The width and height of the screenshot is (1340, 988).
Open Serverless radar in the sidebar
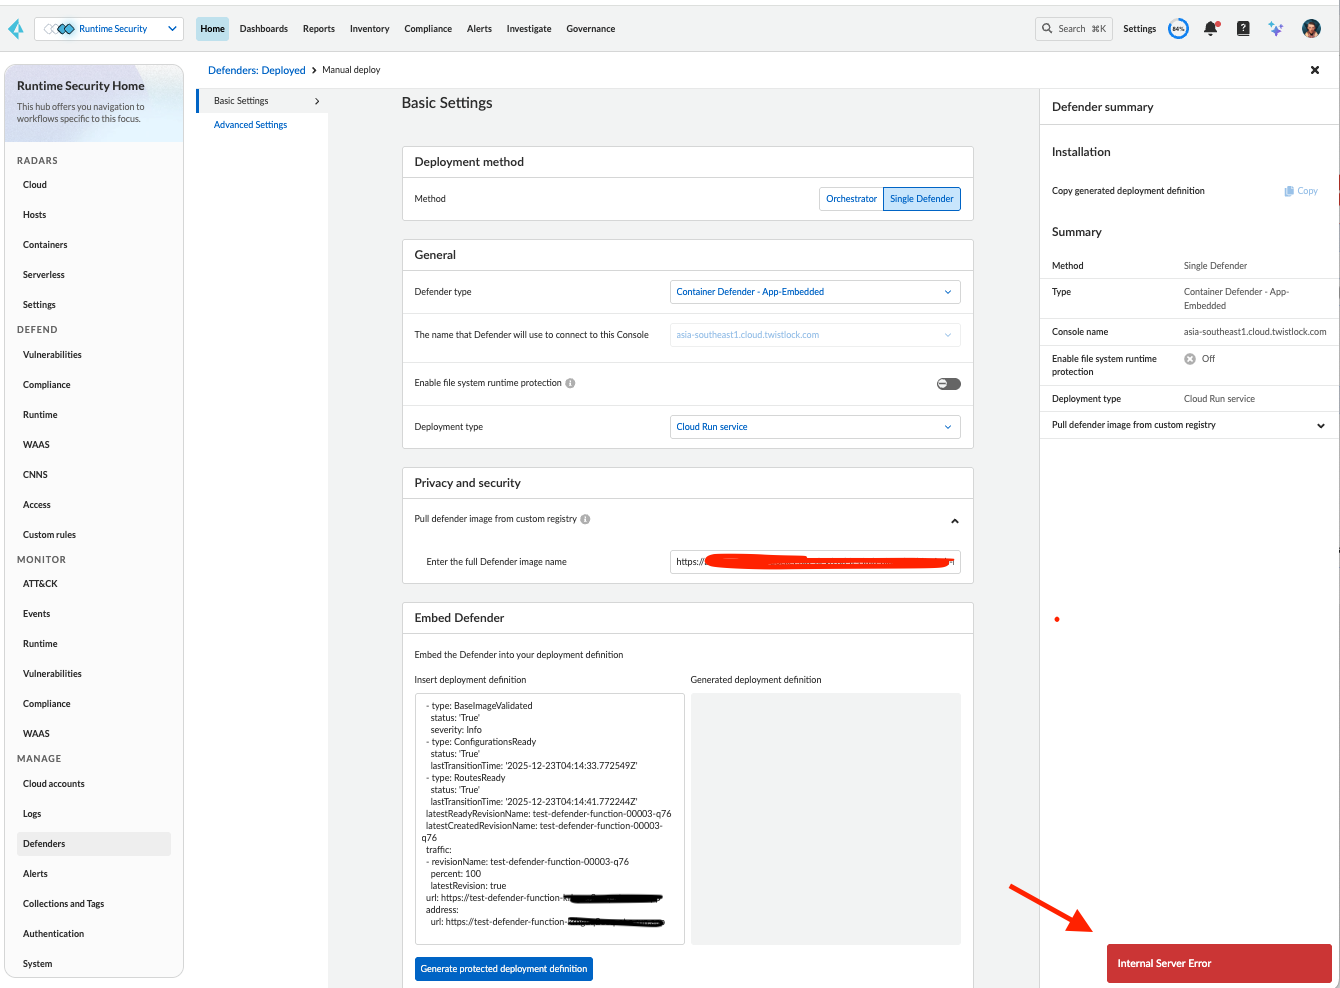[x=44, y=275]
